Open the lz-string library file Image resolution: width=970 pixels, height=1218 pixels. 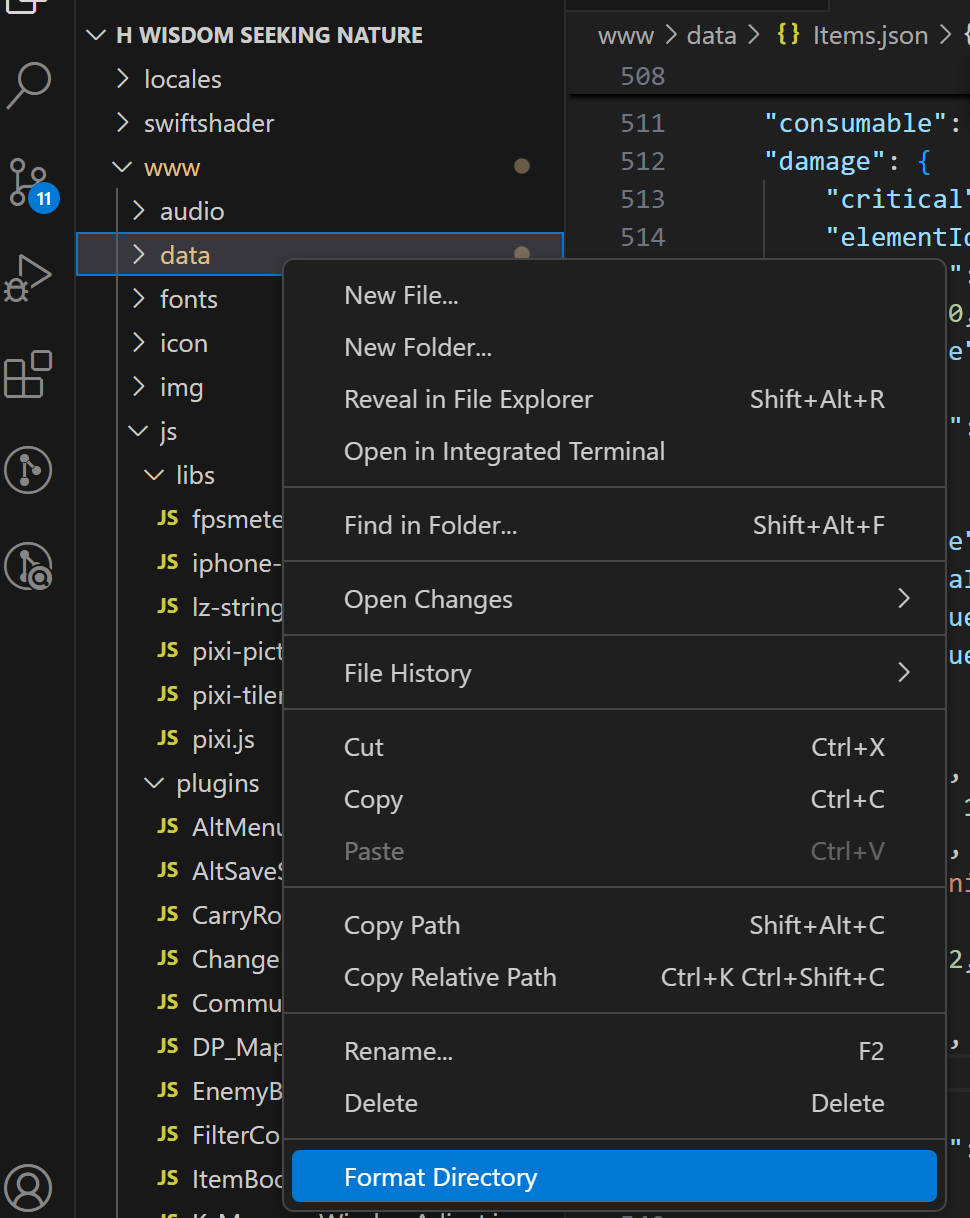click(x=238, y=607)
